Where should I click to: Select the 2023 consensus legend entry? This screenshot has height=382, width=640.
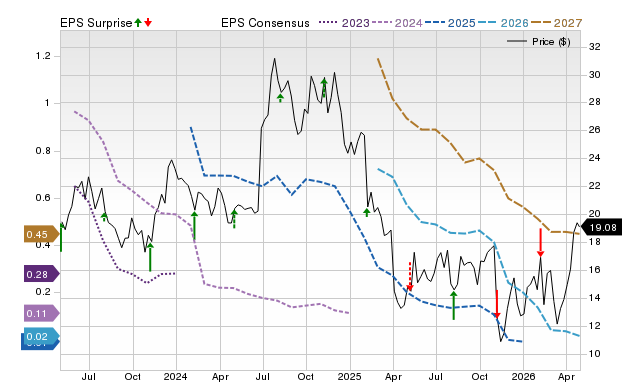344,23
